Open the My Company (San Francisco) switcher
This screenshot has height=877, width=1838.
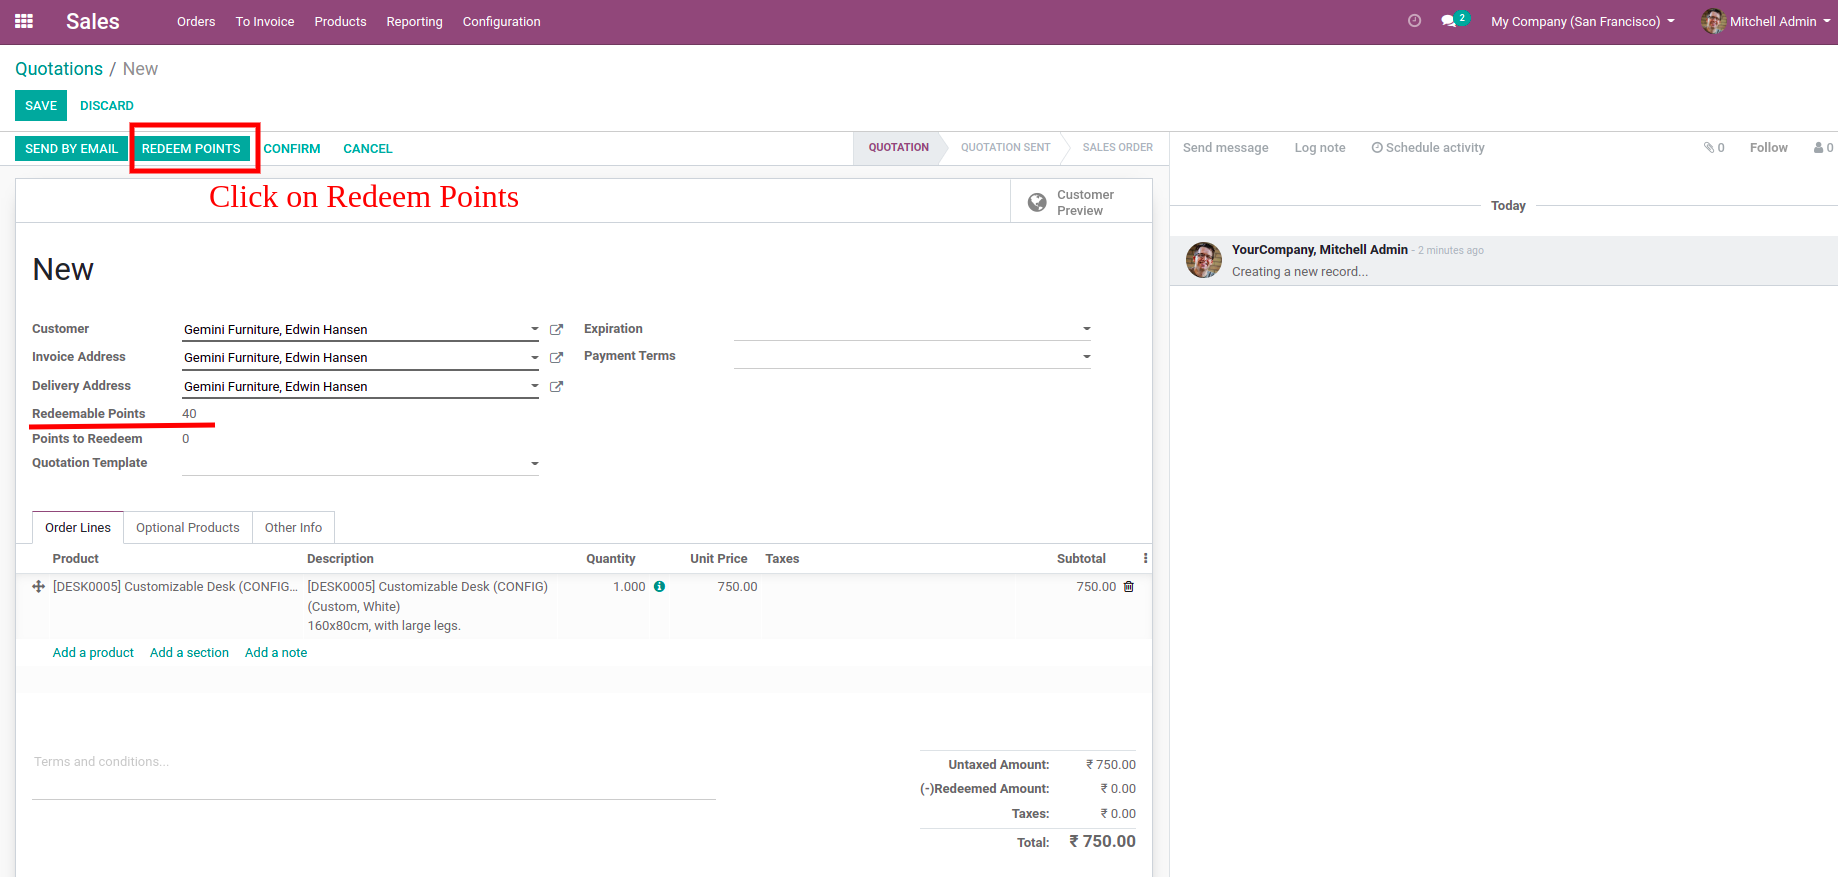point(1582,22)
